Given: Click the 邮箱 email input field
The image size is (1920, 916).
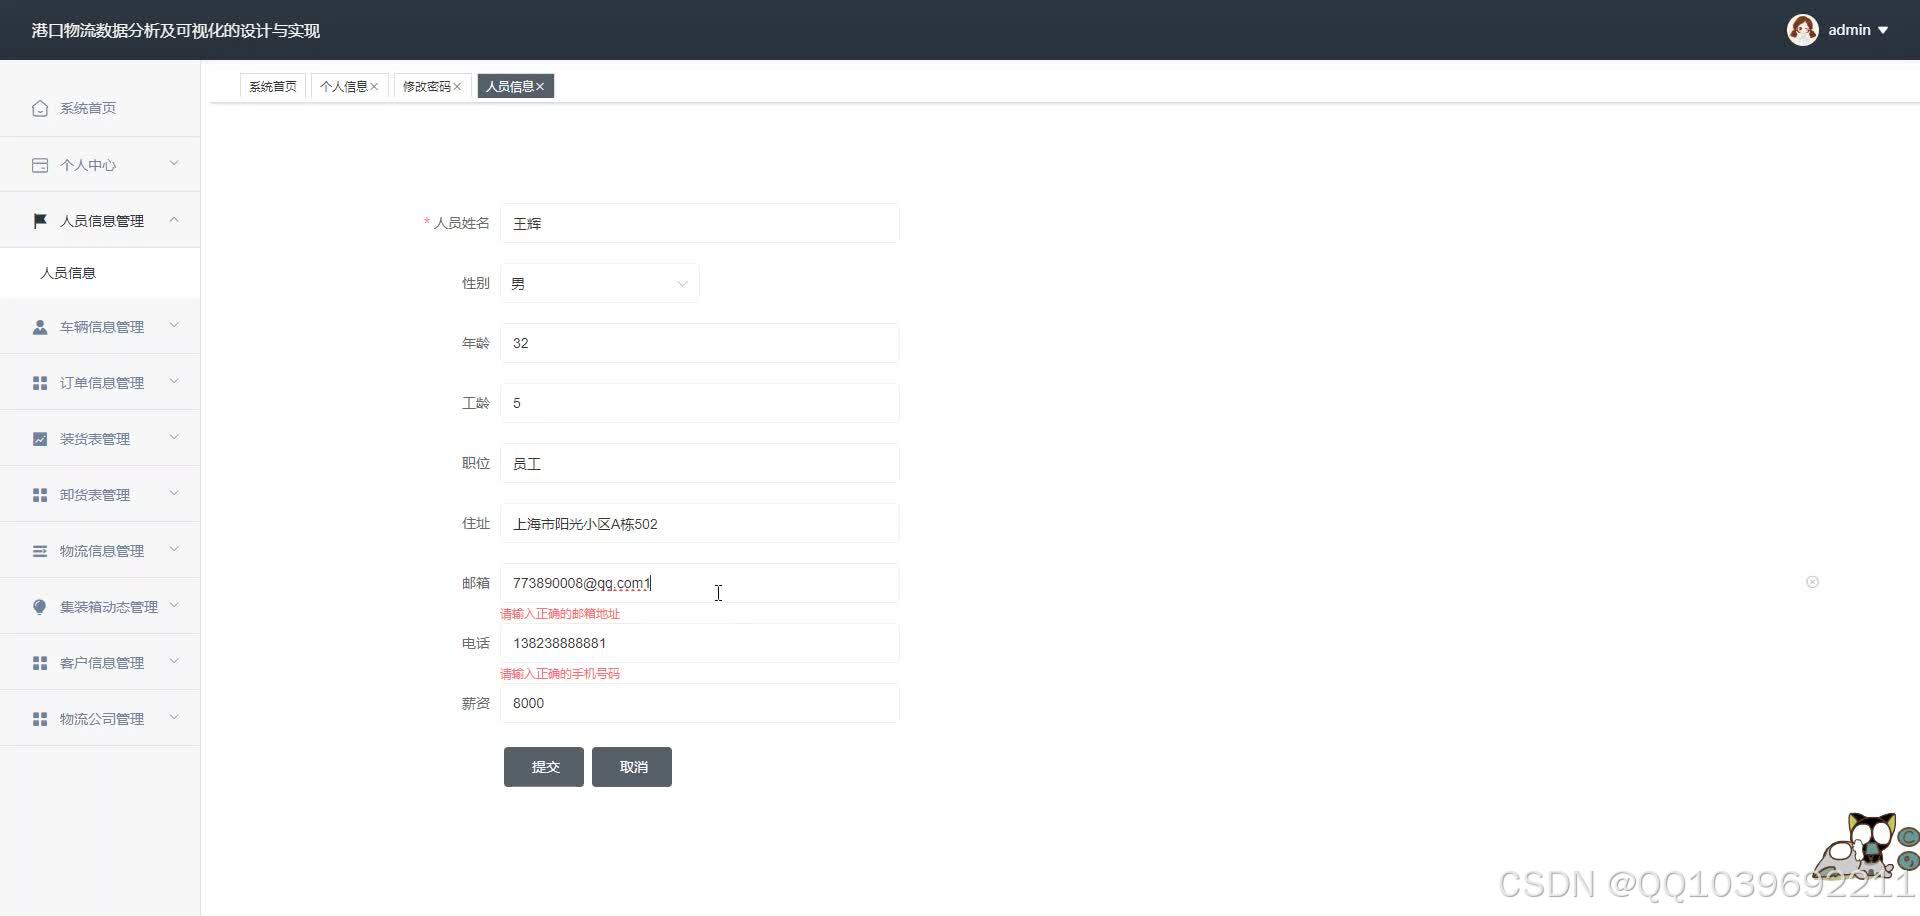Looking at the screenshot, I should pyautogui.click(x=699, y=583).
